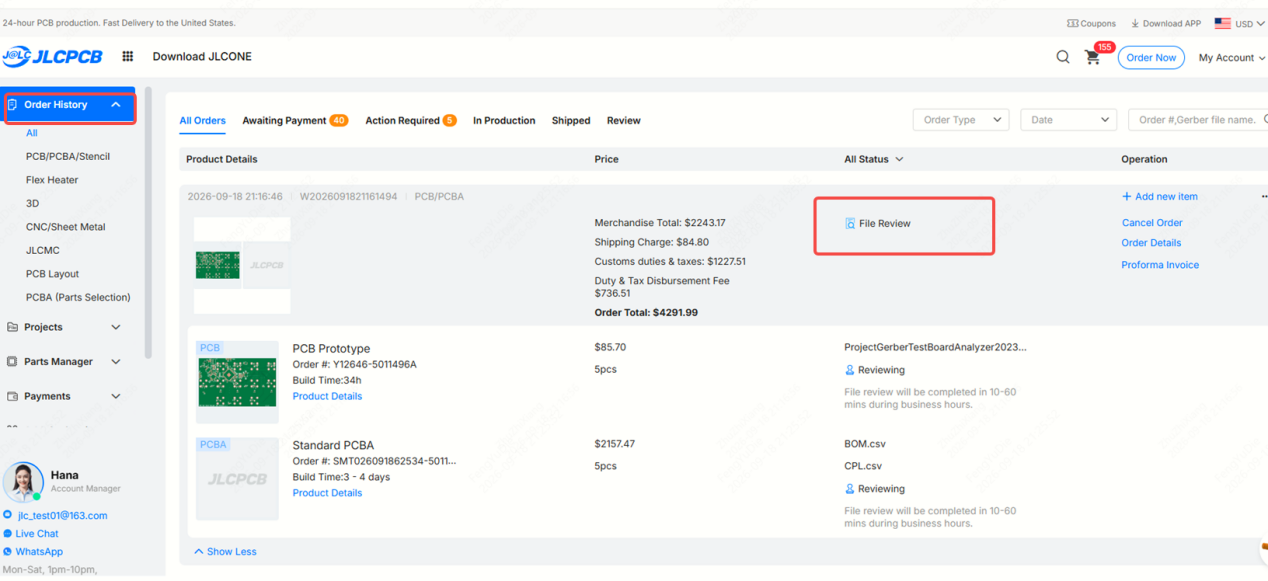Select All in the sidebar
The height and width of the screenshot is (581, 1268).
32,133
